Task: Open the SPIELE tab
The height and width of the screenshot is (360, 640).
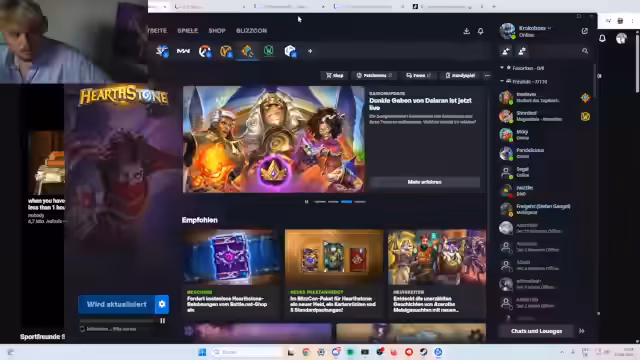Action: coord(188,31)
